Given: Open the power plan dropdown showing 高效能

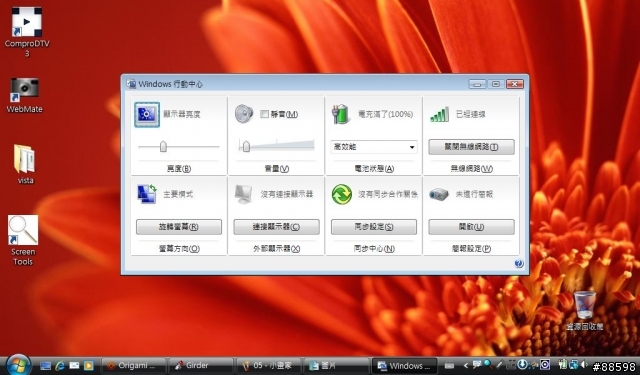Looking at the screenshot, I should (x=374, y=147).
